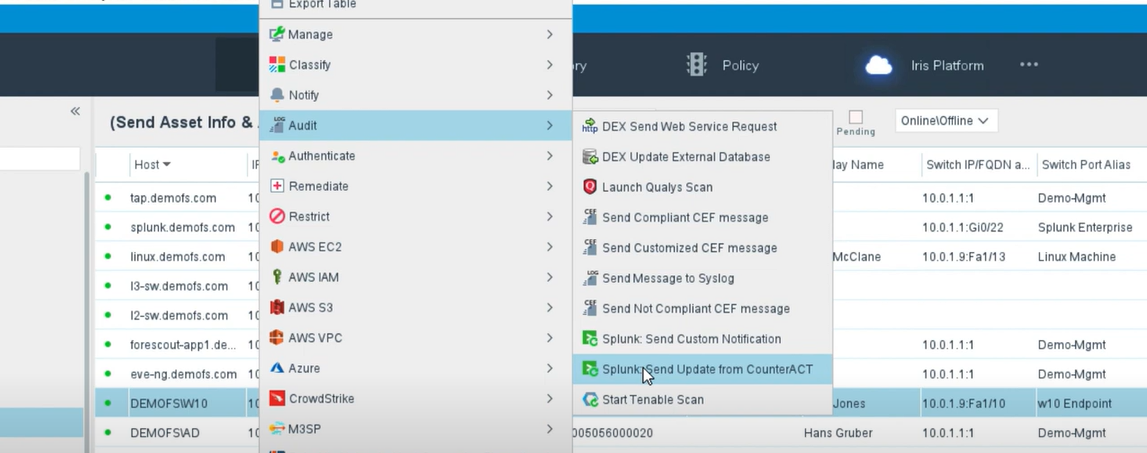The height and width of the screenshot is (453, 1147).
Task: Click the AWS VPC icon
Action: pos(277,338)
